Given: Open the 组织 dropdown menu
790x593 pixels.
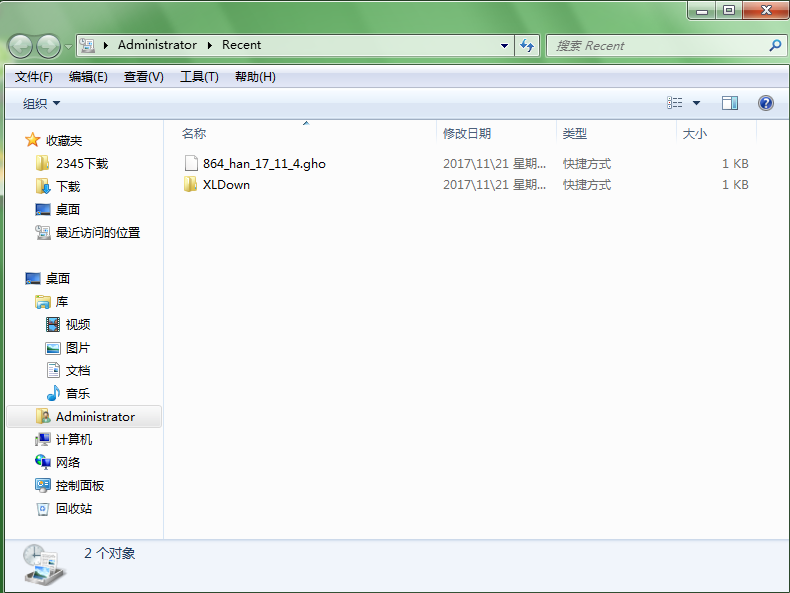Looking at the screenshot, I should 41,103.
